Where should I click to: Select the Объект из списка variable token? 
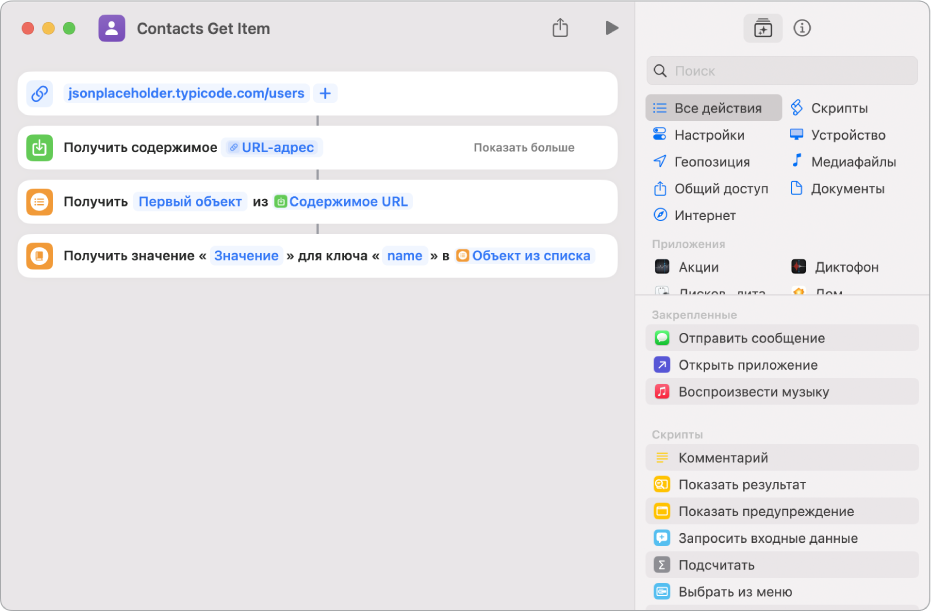(x=524, y=256)
